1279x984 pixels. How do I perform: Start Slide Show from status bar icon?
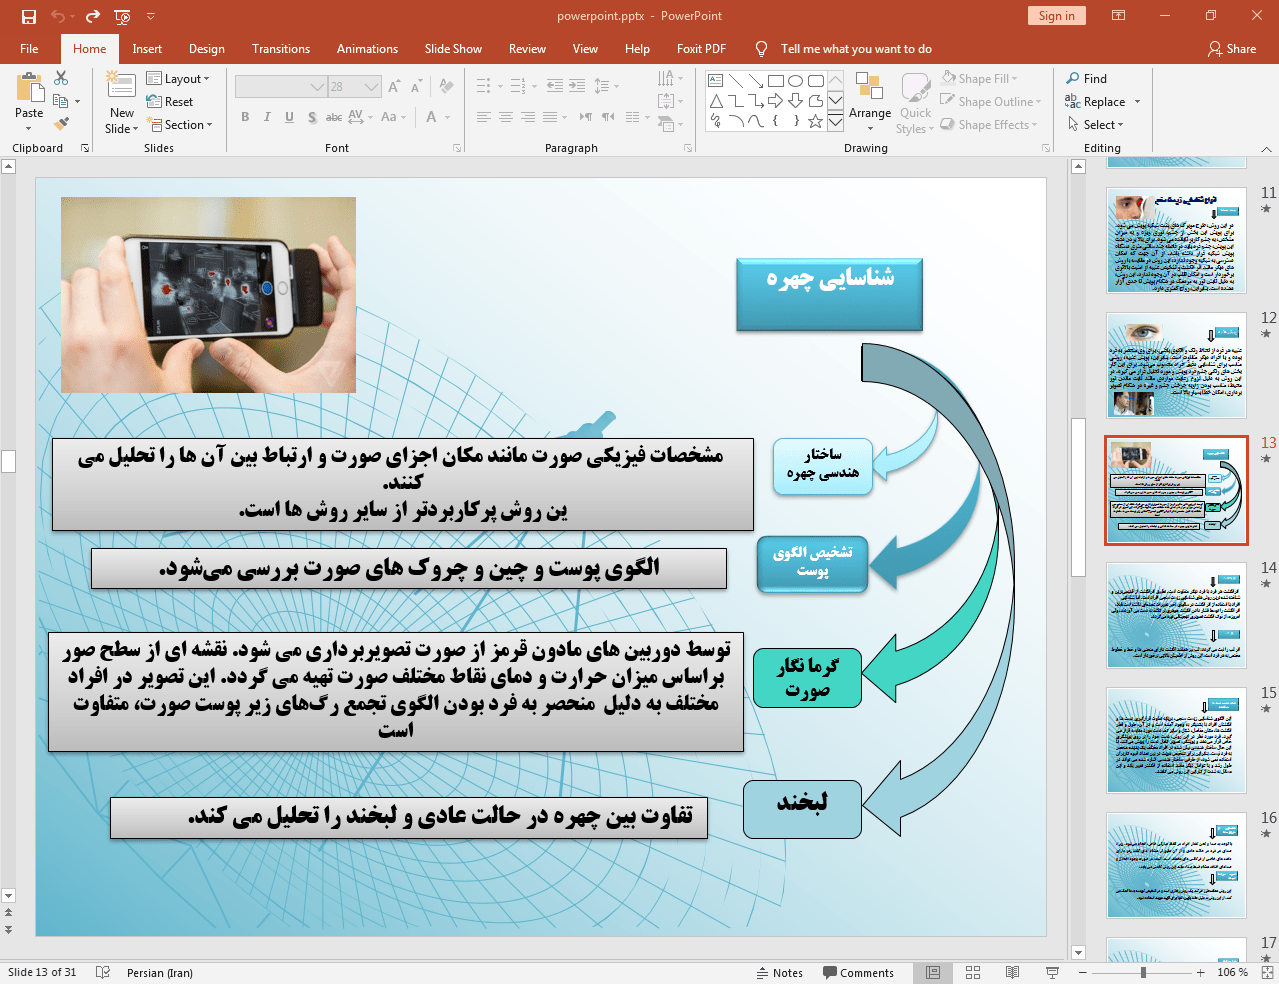pos(1052,972)
